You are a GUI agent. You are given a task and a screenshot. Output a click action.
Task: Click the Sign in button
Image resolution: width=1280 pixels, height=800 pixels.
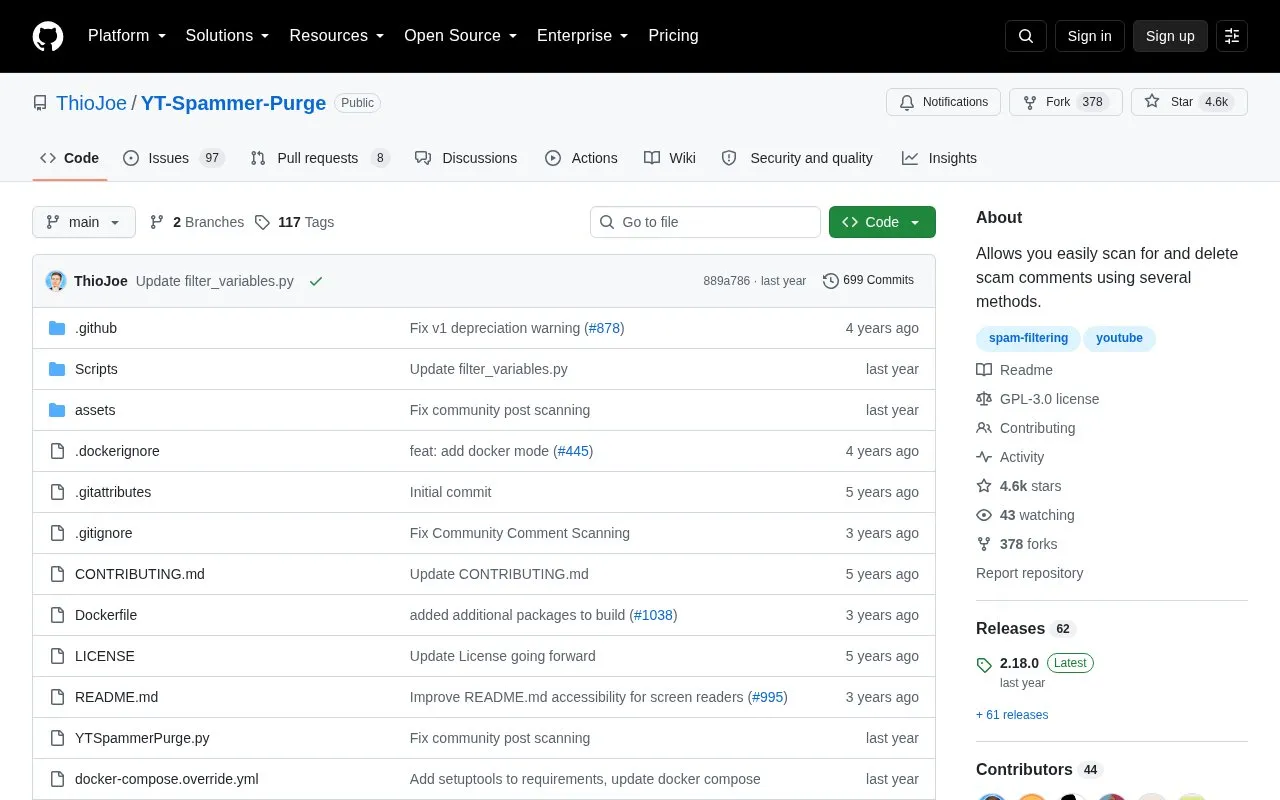(x=1089, y=36)
